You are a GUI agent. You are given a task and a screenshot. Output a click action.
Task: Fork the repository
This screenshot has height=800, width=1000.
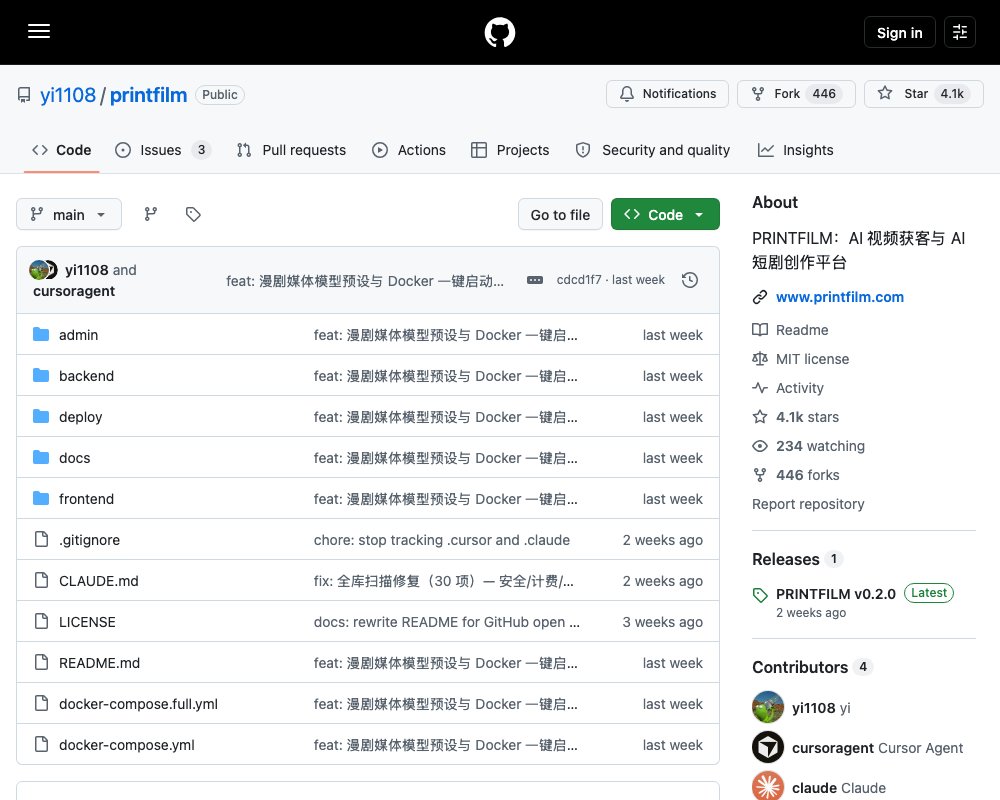(x=796, y=94)
